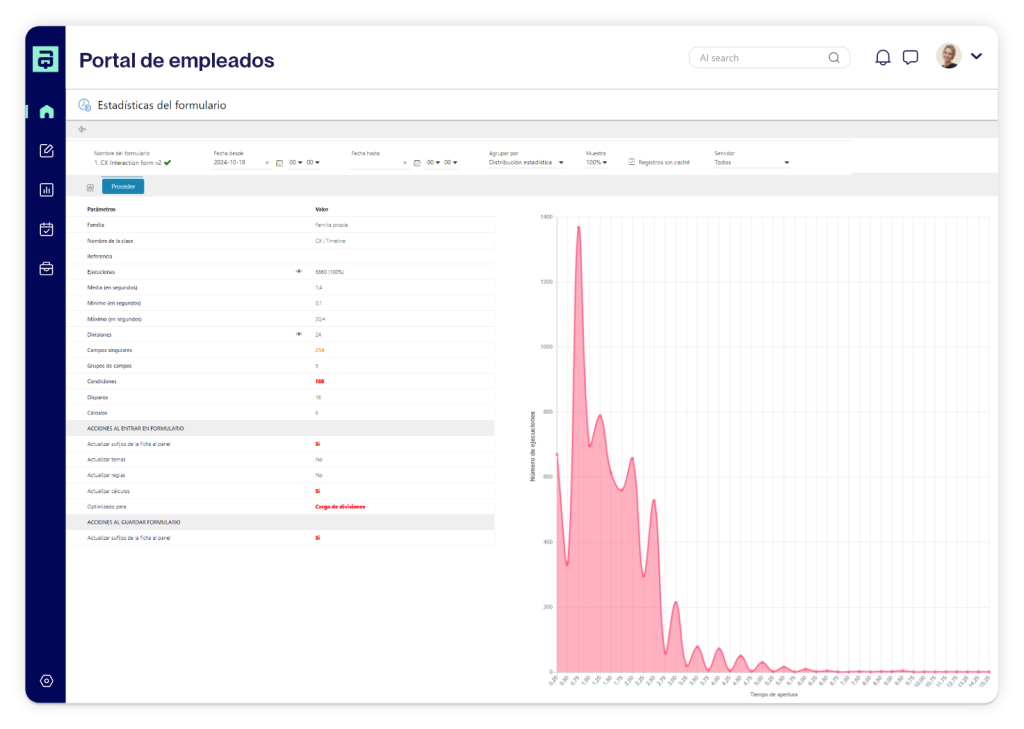Image resolution: width=1024 pixels, height=729 pixels.
Task: Open user profile menu chevron
Action: coord(976,57)
